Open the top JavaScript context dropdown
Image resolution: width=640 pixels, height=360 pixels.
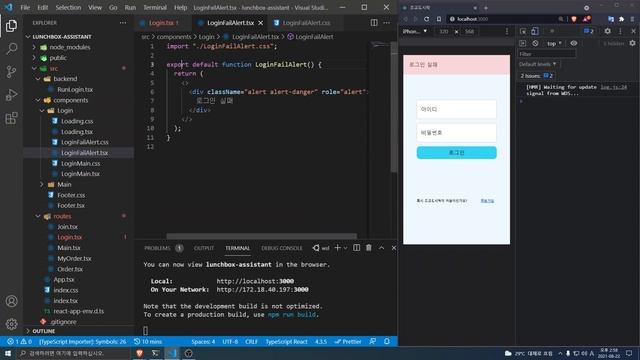(554, 43)
